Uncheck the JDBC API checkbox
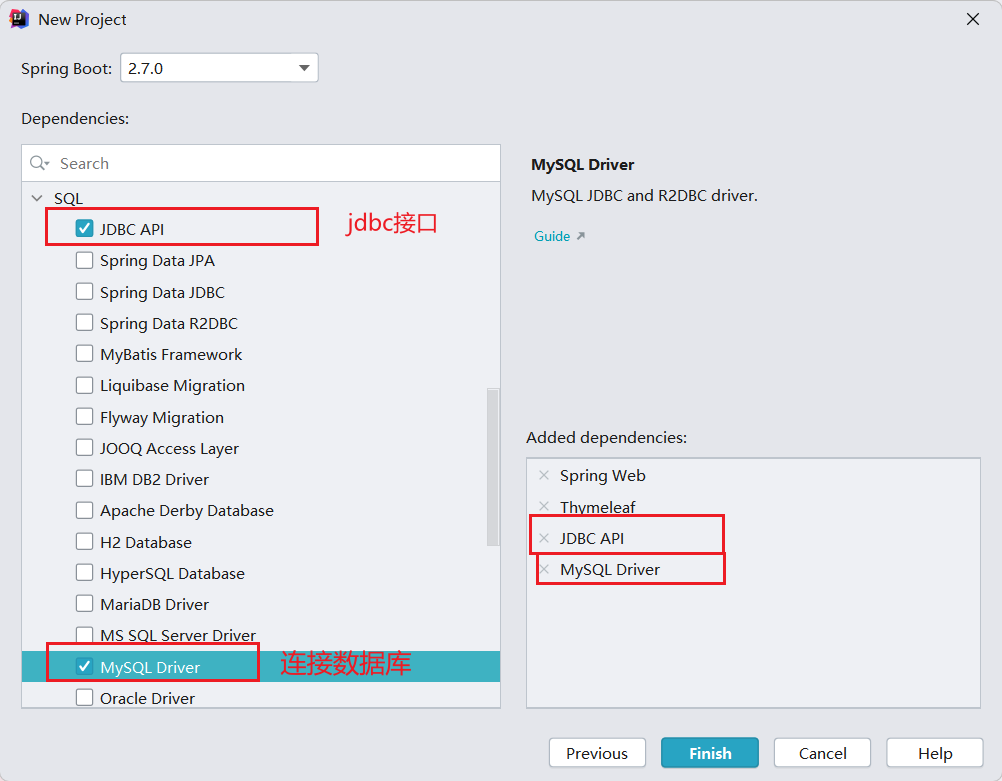Image resolution: width=1002 pixels, height=781 pixels. [84, 228]
